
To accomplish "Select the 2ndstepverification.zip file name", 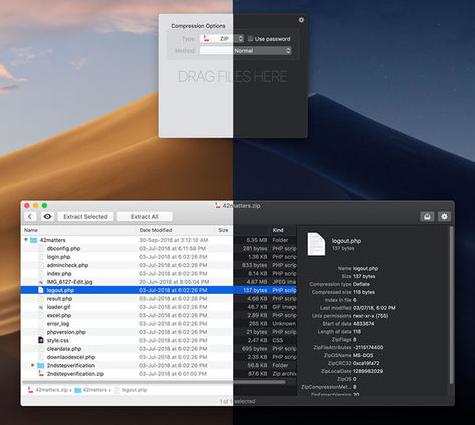I will tap(75, 374).
